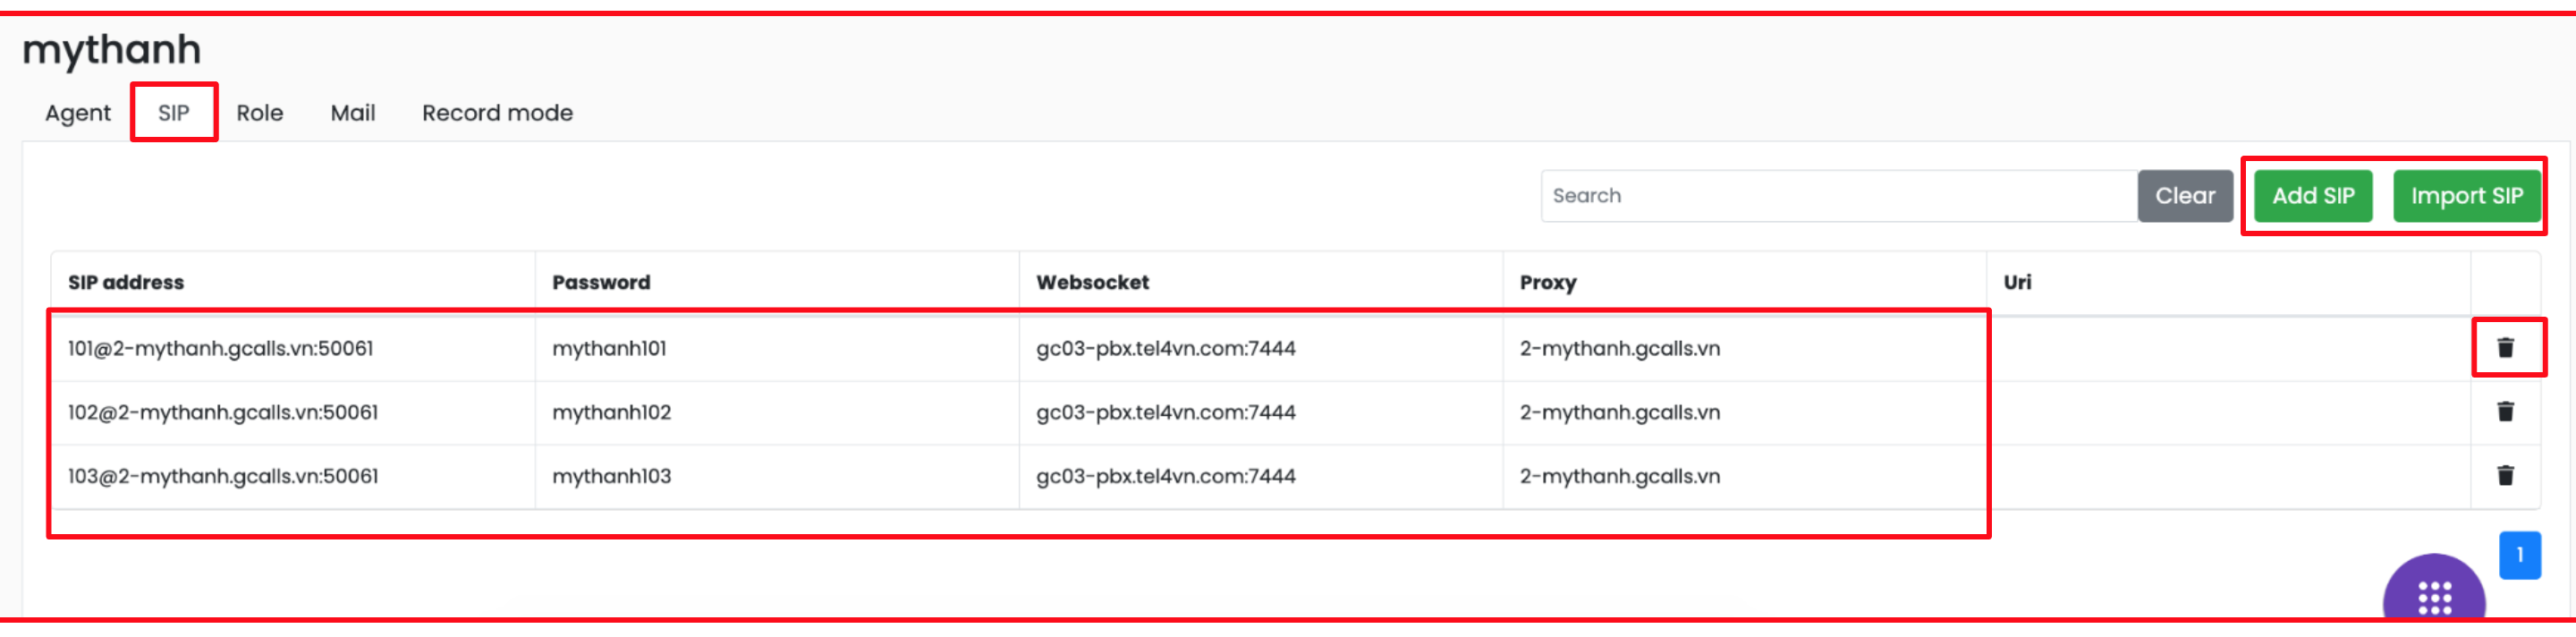The width and height of the screenshot is (2576, 637).
Task: Click the Add SIP button
Action: (2313, 196)
